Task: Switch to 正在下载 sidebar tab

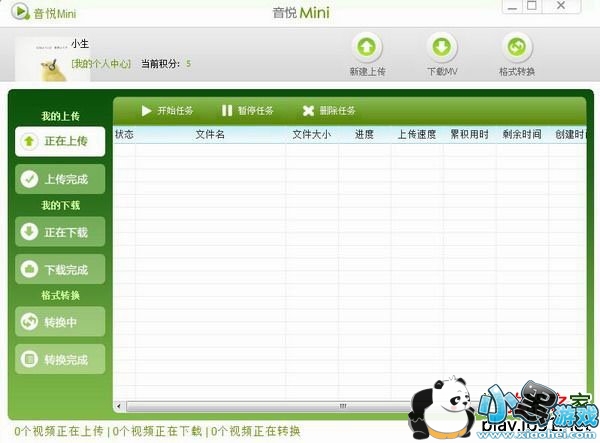Action: pos(60,231)
